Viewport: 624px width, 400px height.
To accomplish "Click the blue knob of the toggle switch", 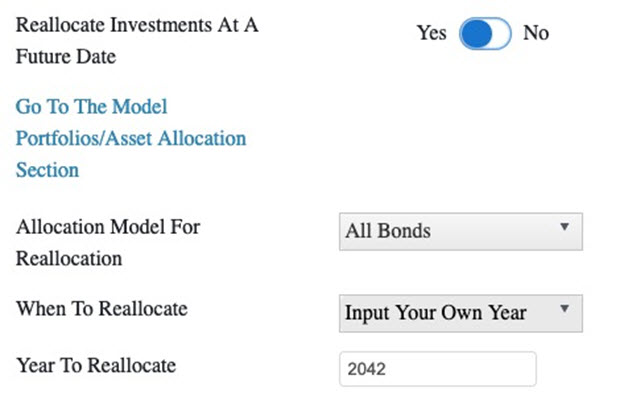I will click(476, 33).
